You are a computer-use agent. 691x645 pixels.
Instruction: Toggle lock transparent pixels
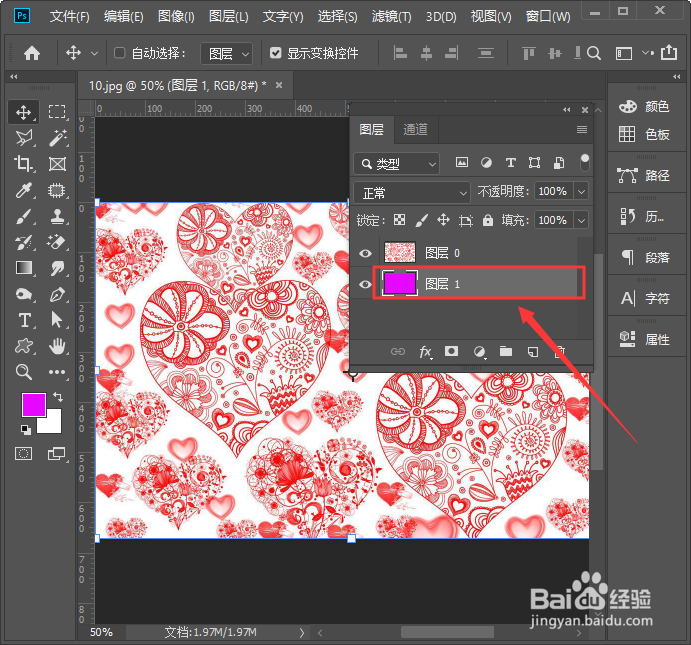point(400,220)
